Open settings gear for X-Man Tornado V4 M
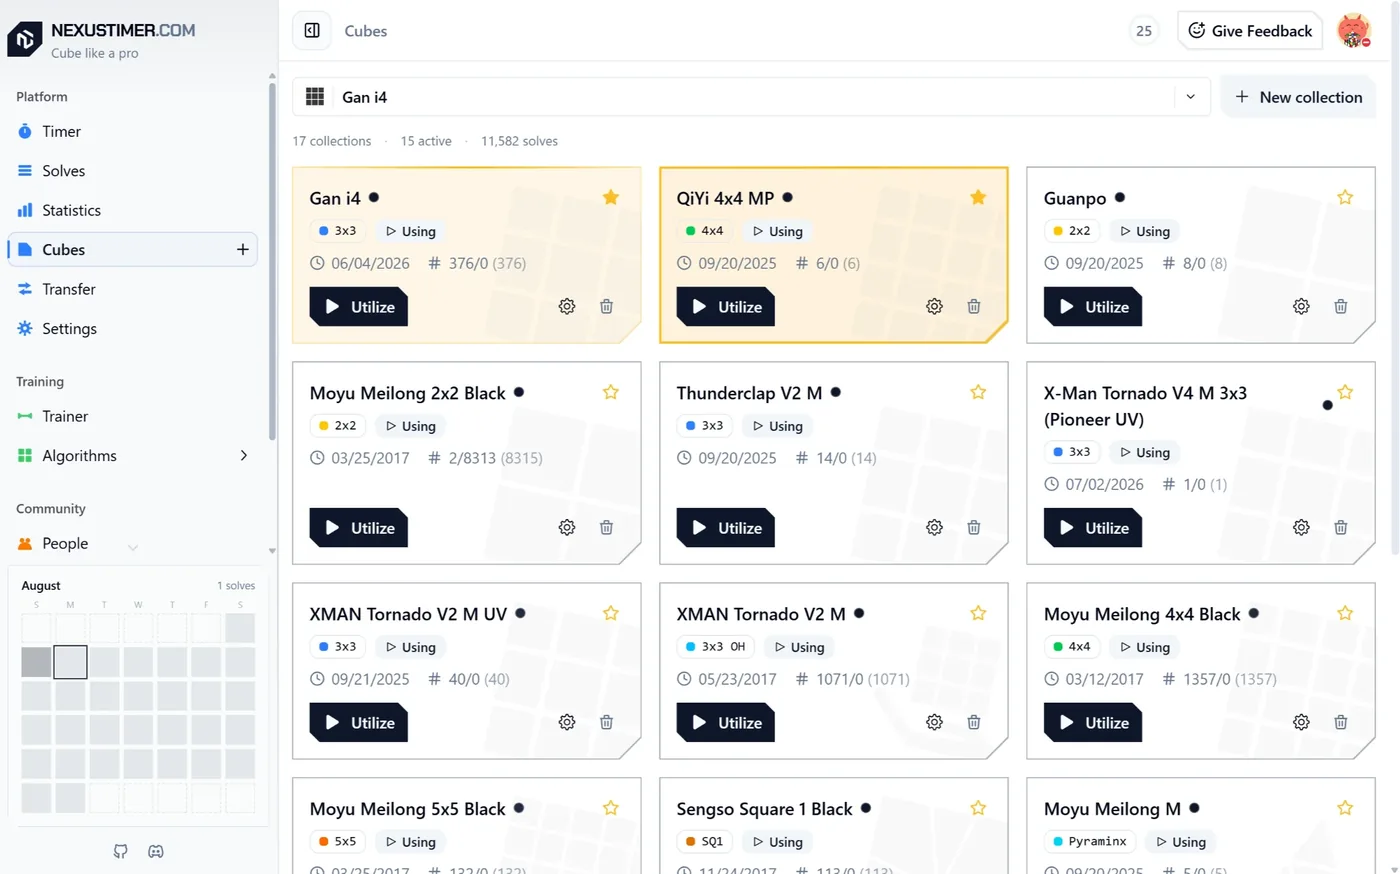1400x874 pixels. point(1301,528)
